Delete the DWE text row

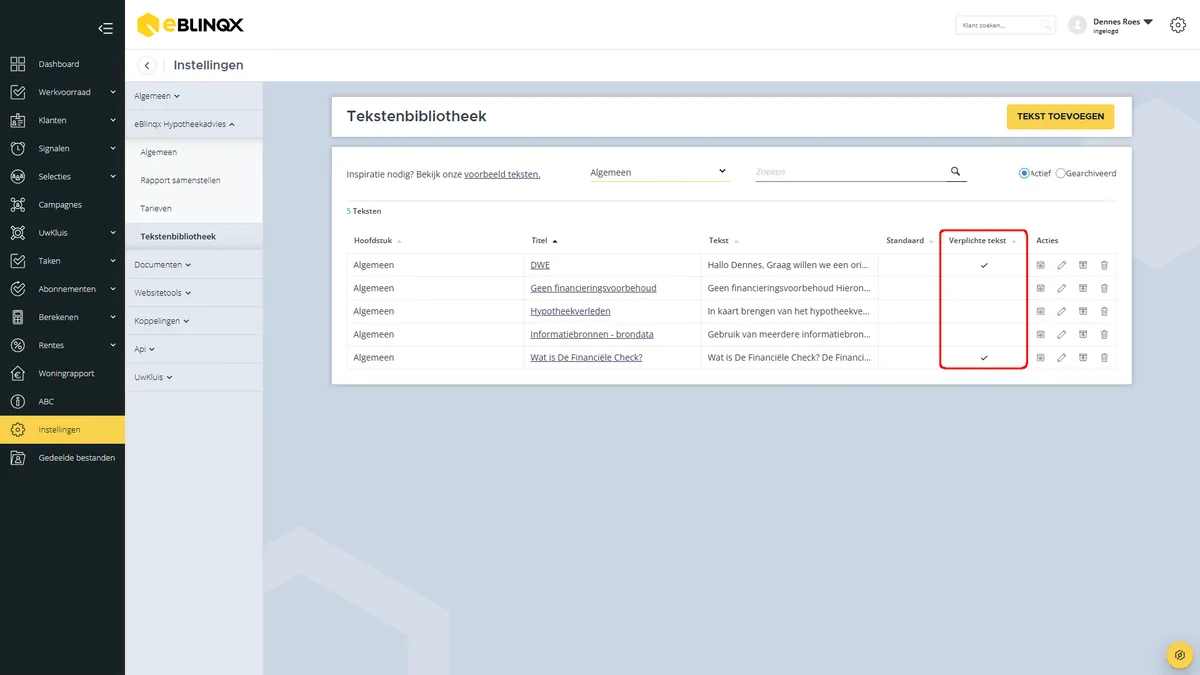click(x=1104, y=265)
